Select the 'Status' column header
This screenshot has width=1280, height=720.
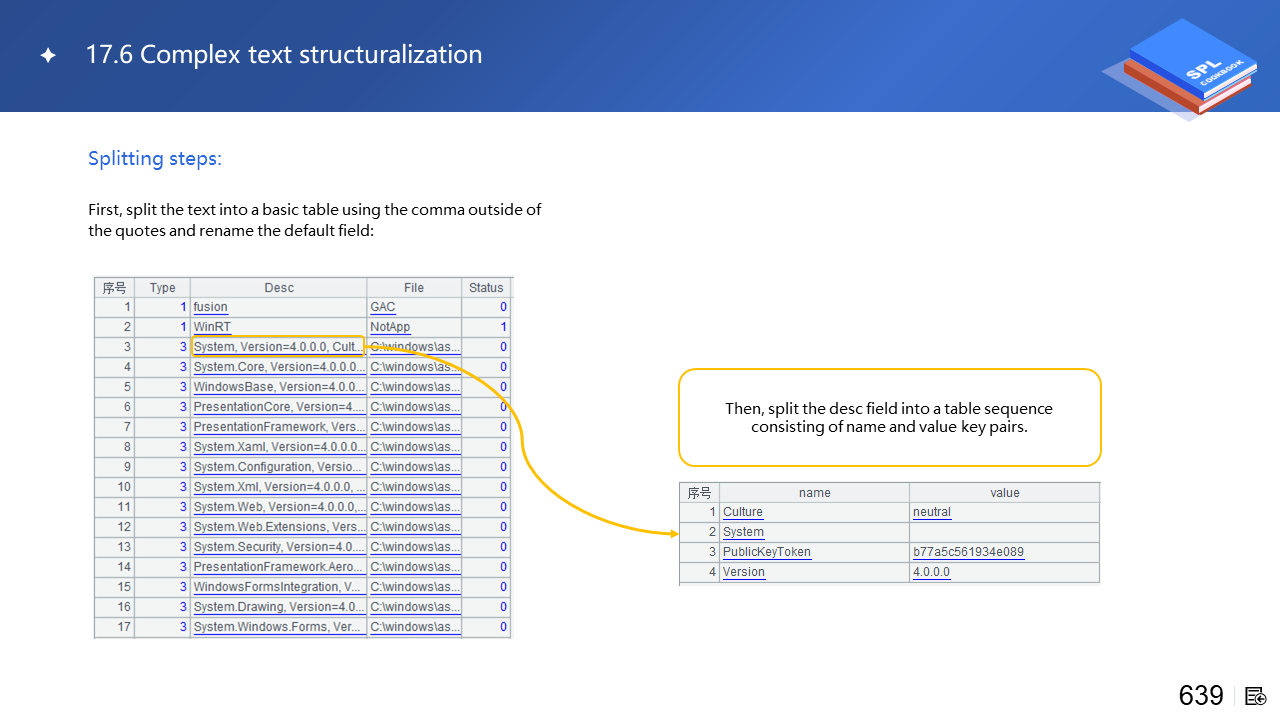[486, 288]
